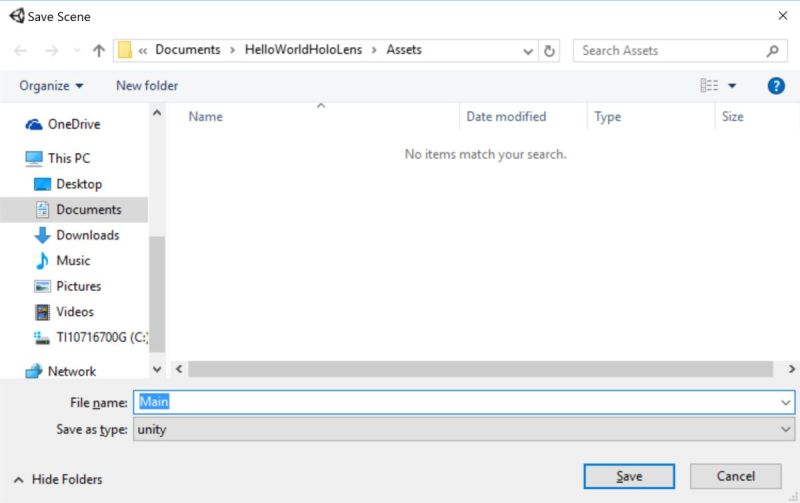Open the Save as type dropdown
This screenshot has width=800, height=503.
click(785, 430)
